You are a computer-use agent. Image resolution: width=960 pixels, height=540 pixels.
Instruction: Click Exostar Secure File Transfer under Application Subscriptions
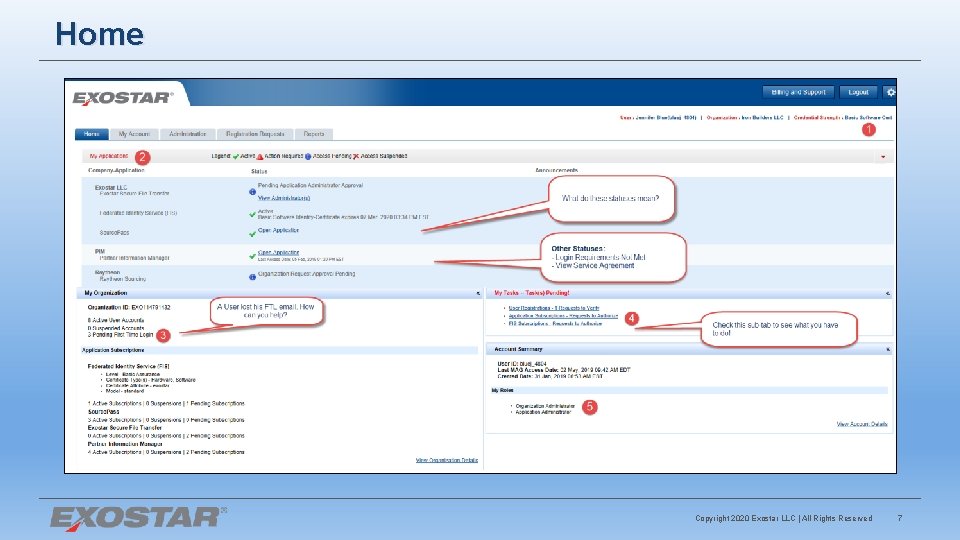[x=124, y=428]
